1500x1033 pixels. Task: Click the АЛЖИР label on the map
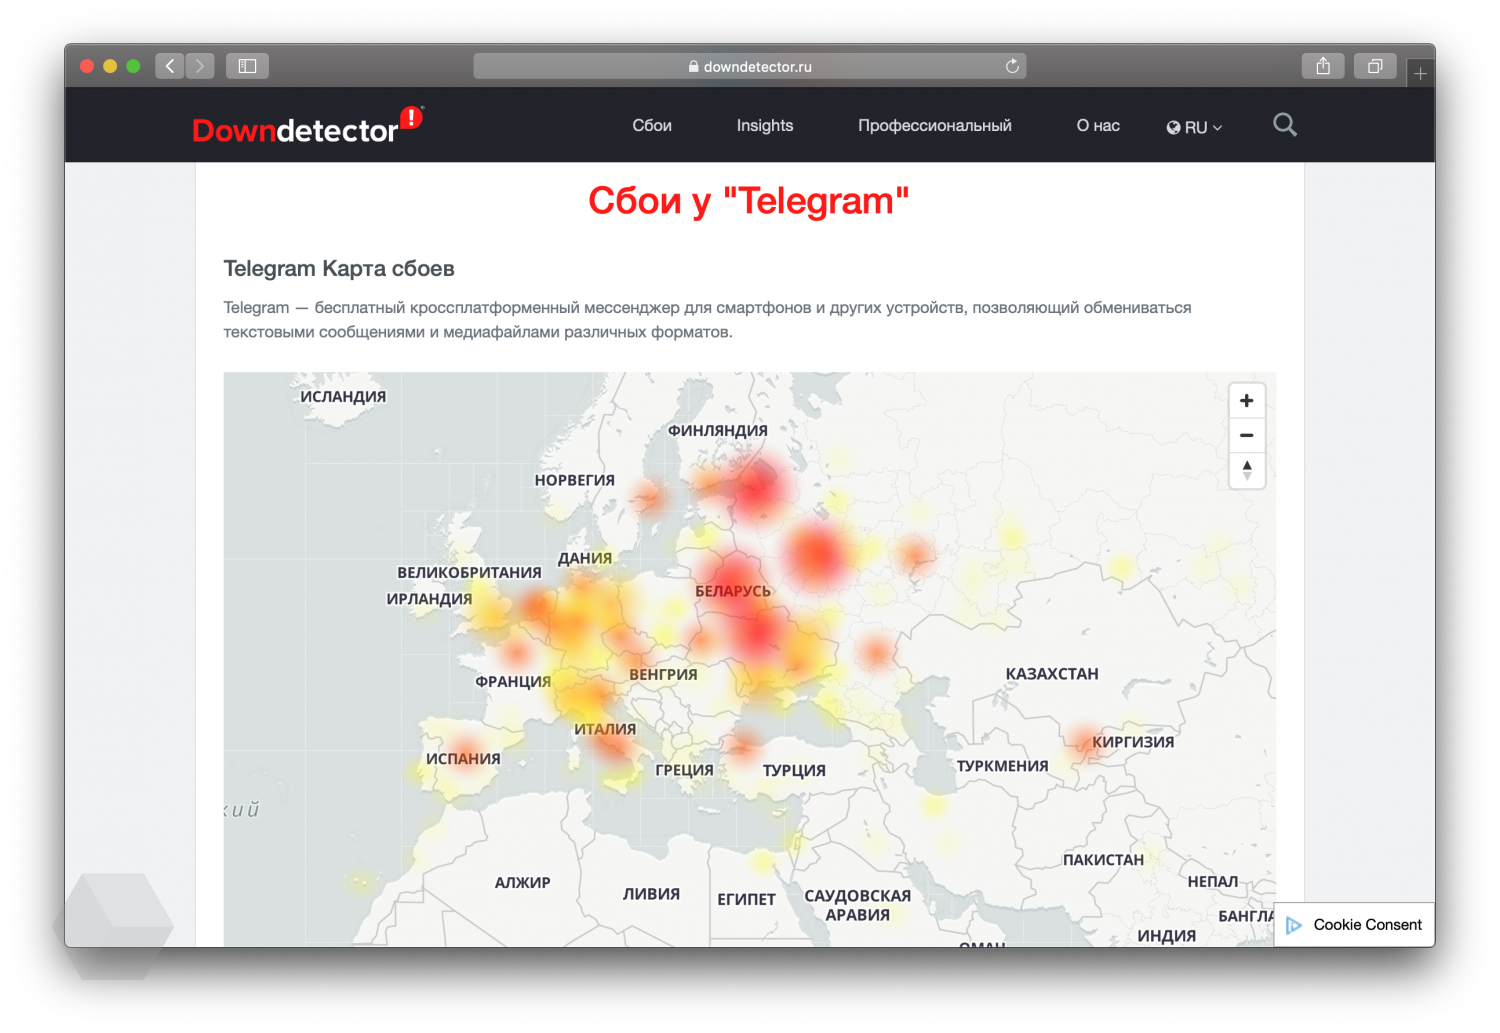522,882
